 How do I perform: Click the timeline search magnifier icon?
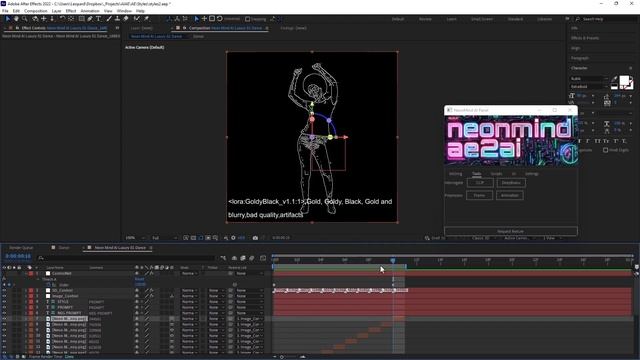pos(40,258)
